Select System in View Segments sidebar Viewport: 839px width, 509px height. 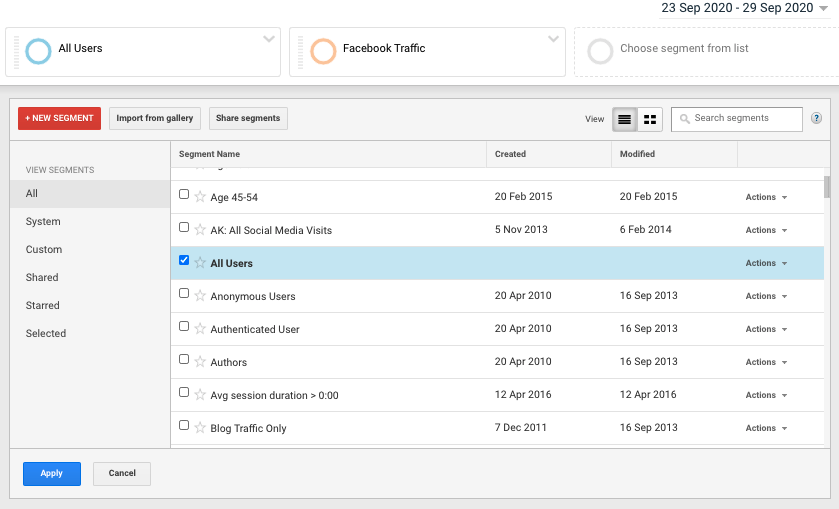tap(43, 222)
